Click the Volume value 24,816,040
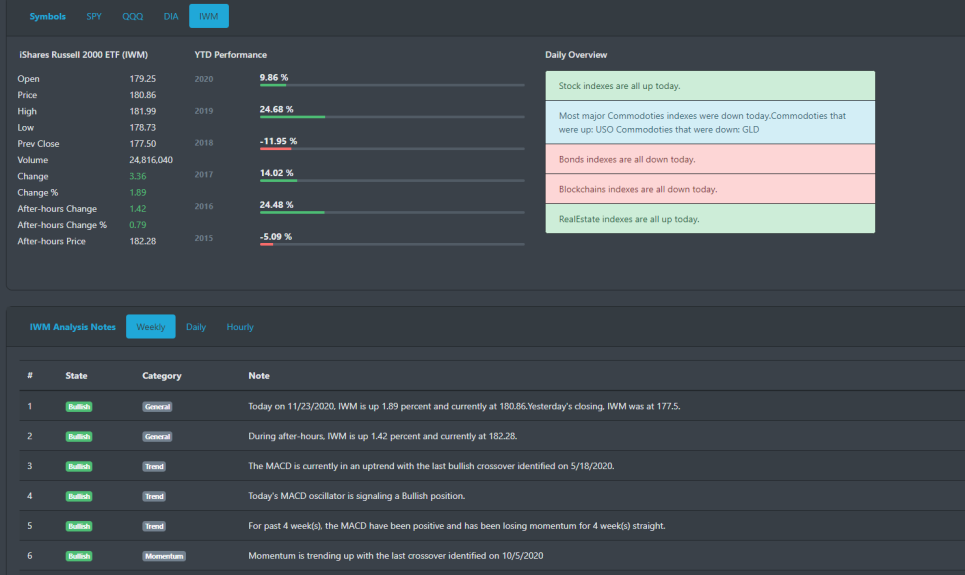Viewport: 965px width, 575px height. pyautogui.click(x=151, y=160)
